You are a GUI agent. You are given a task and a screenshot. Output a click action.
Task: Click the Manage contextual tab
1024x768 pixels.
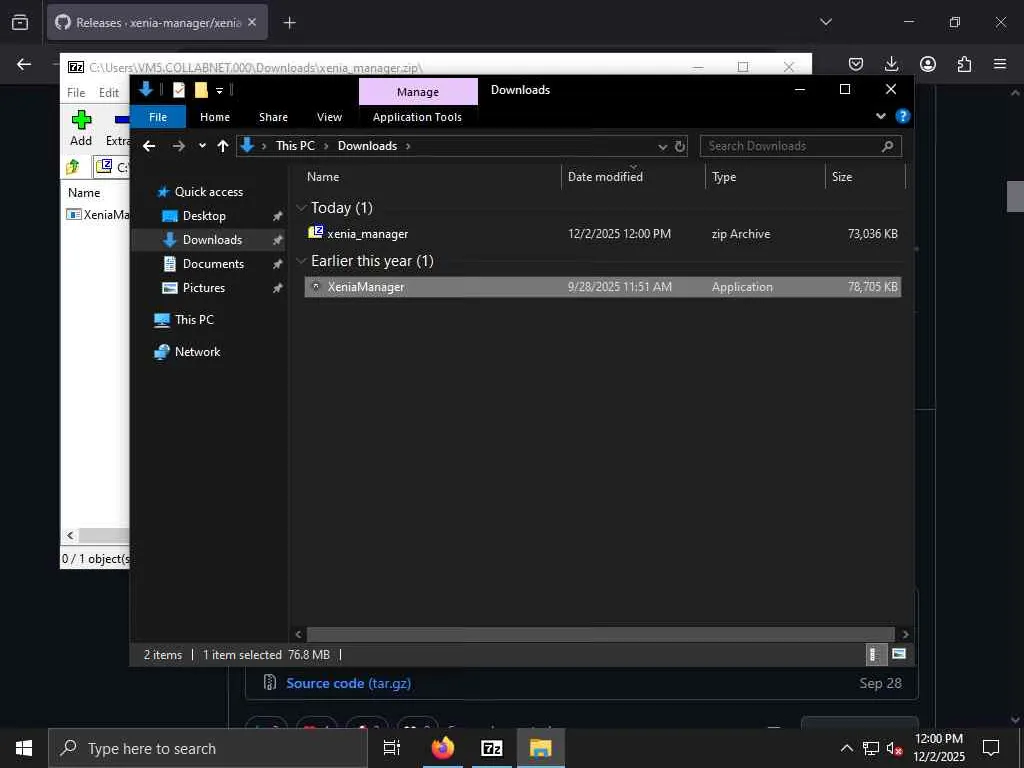click(418, 92)
